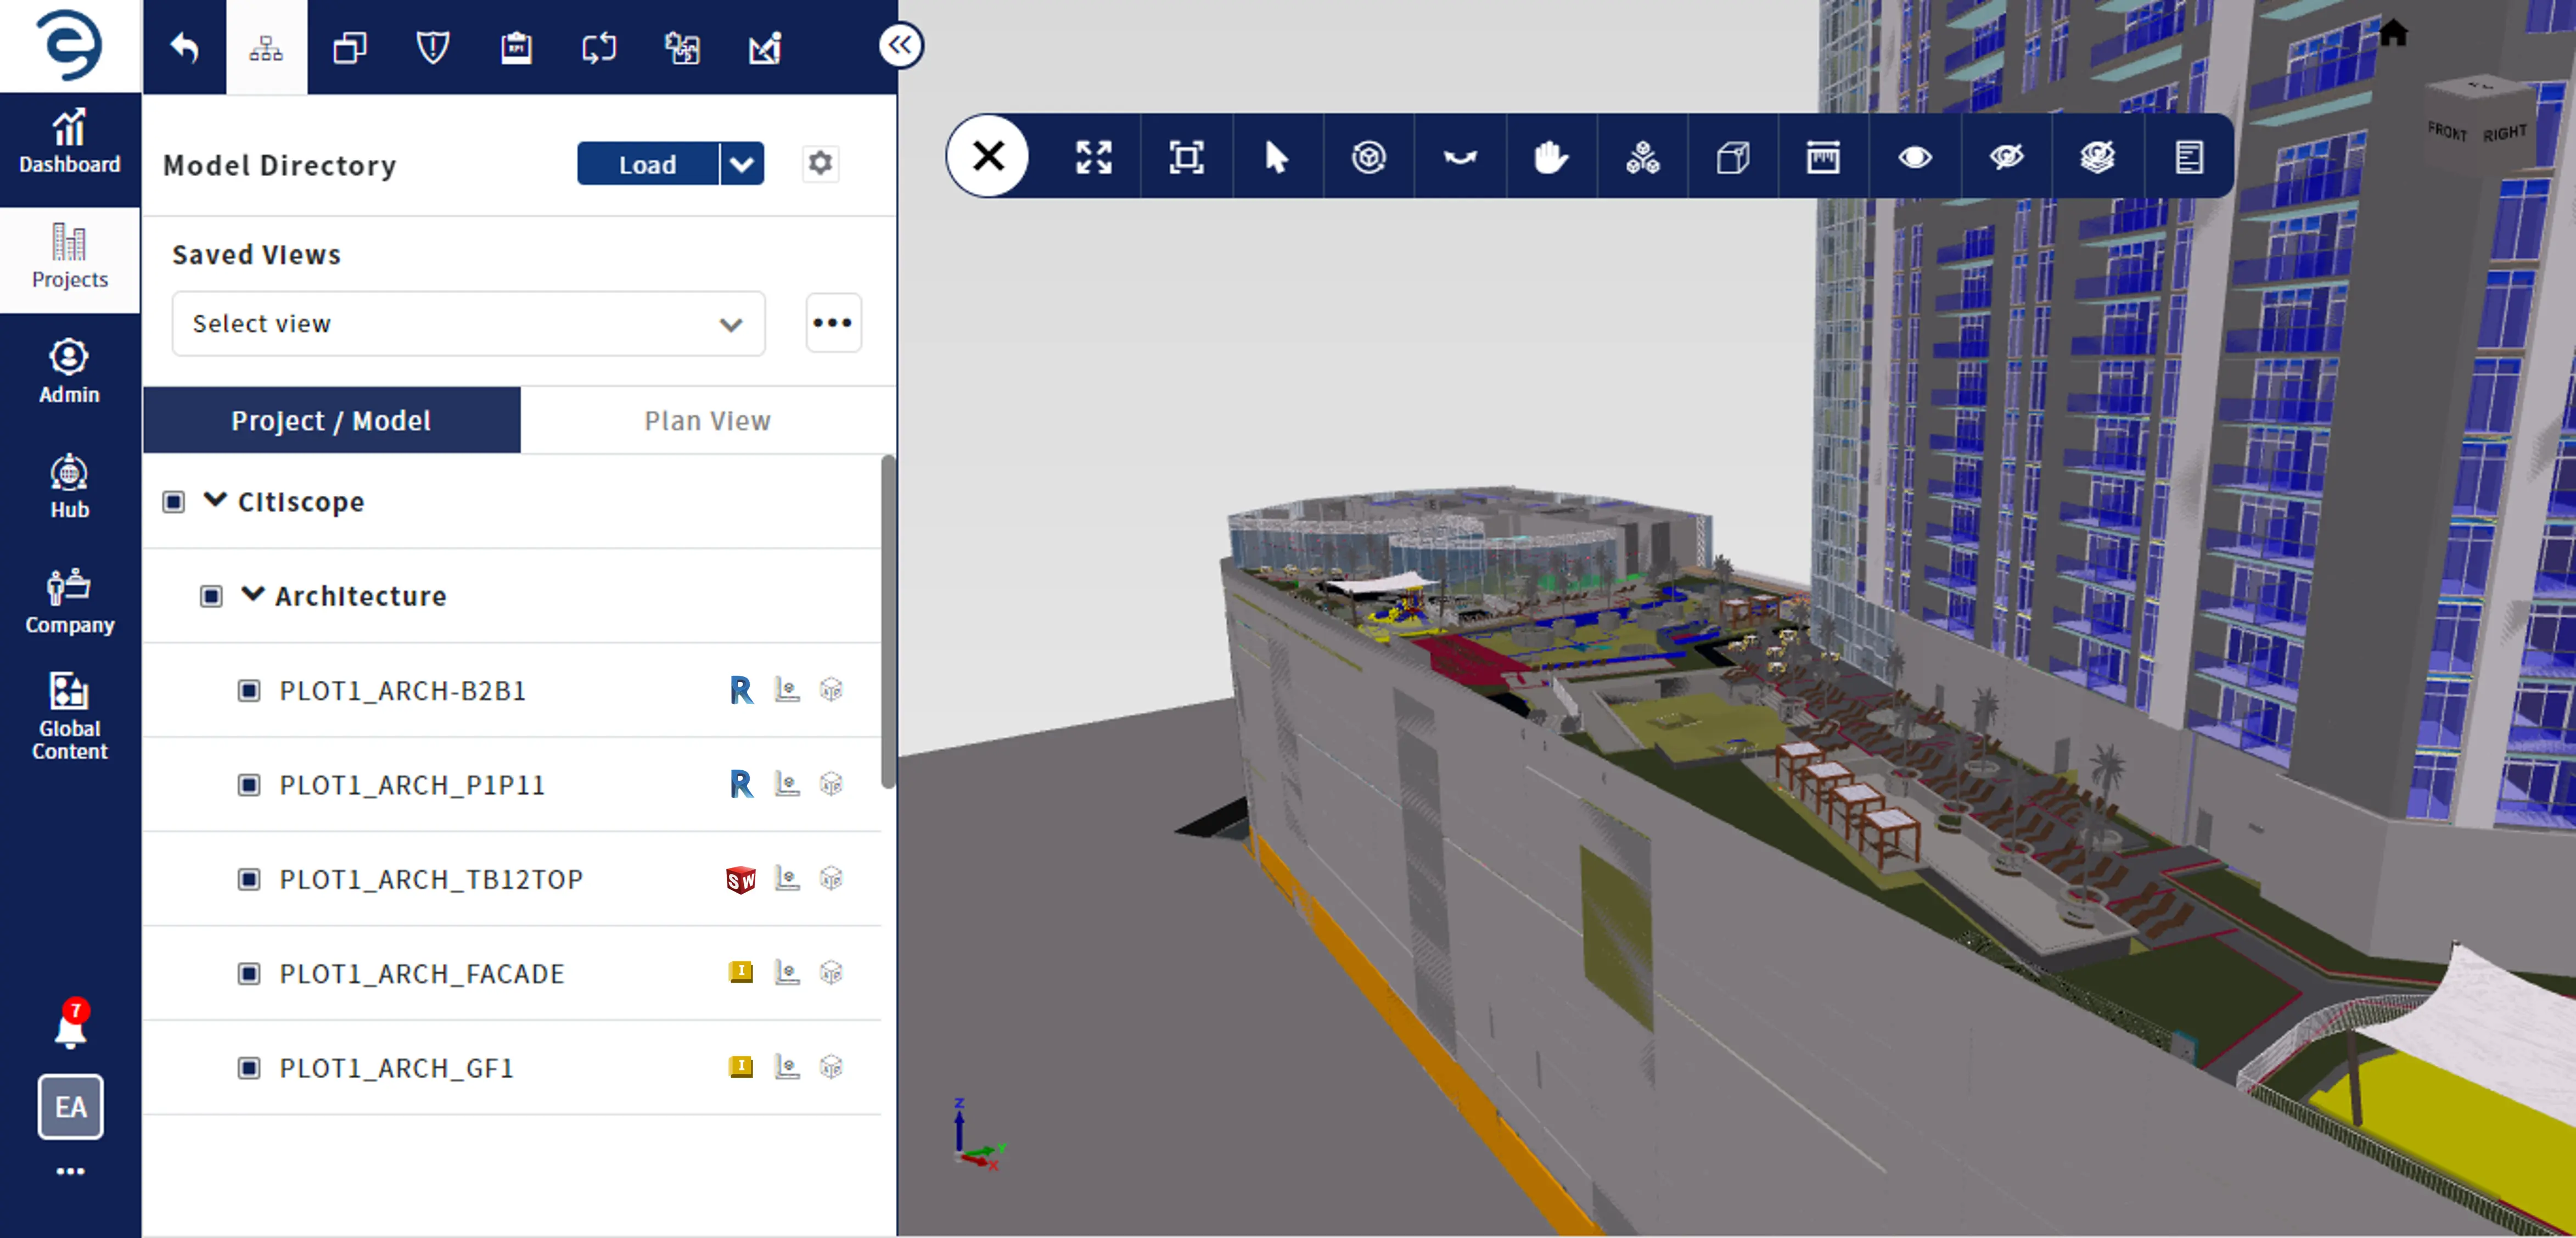Open the Select view dropdown

click(468, 323)
